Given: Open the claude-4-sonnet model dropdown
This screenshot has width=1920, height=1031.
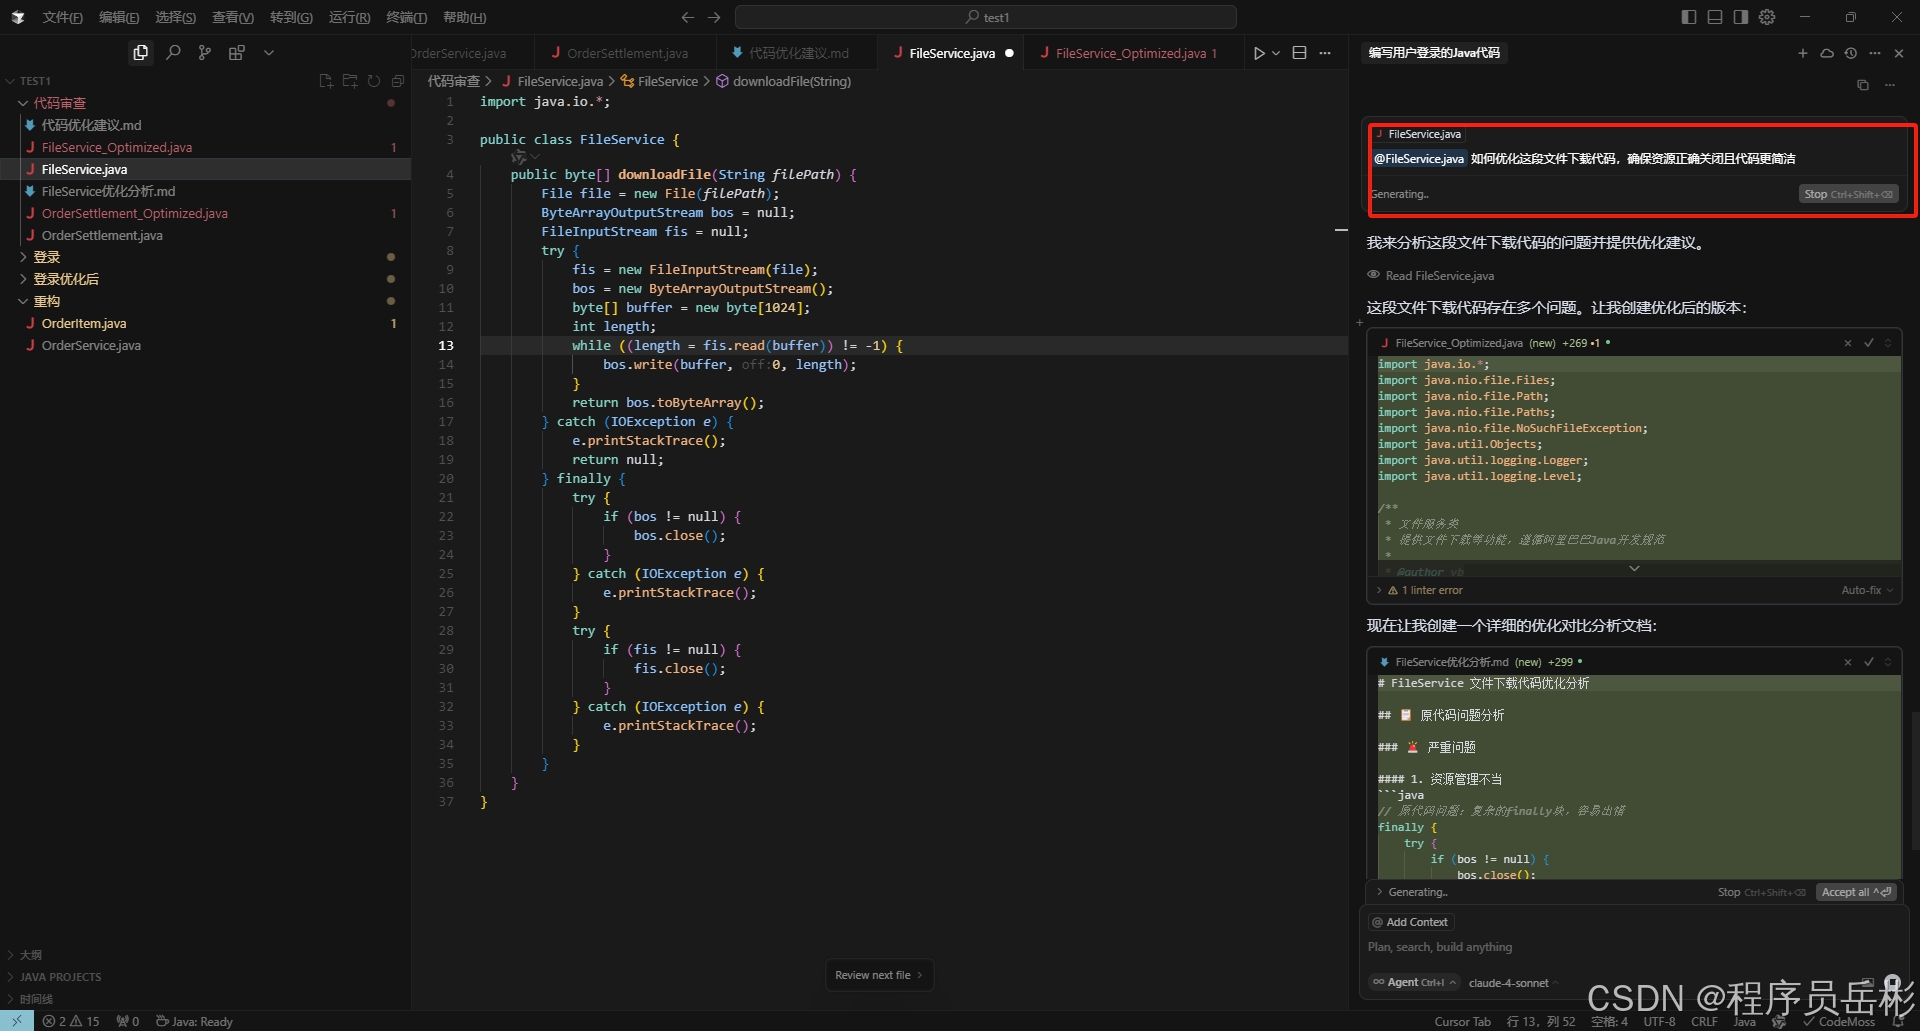Looking at the screenshot, I should point(1511,982).
